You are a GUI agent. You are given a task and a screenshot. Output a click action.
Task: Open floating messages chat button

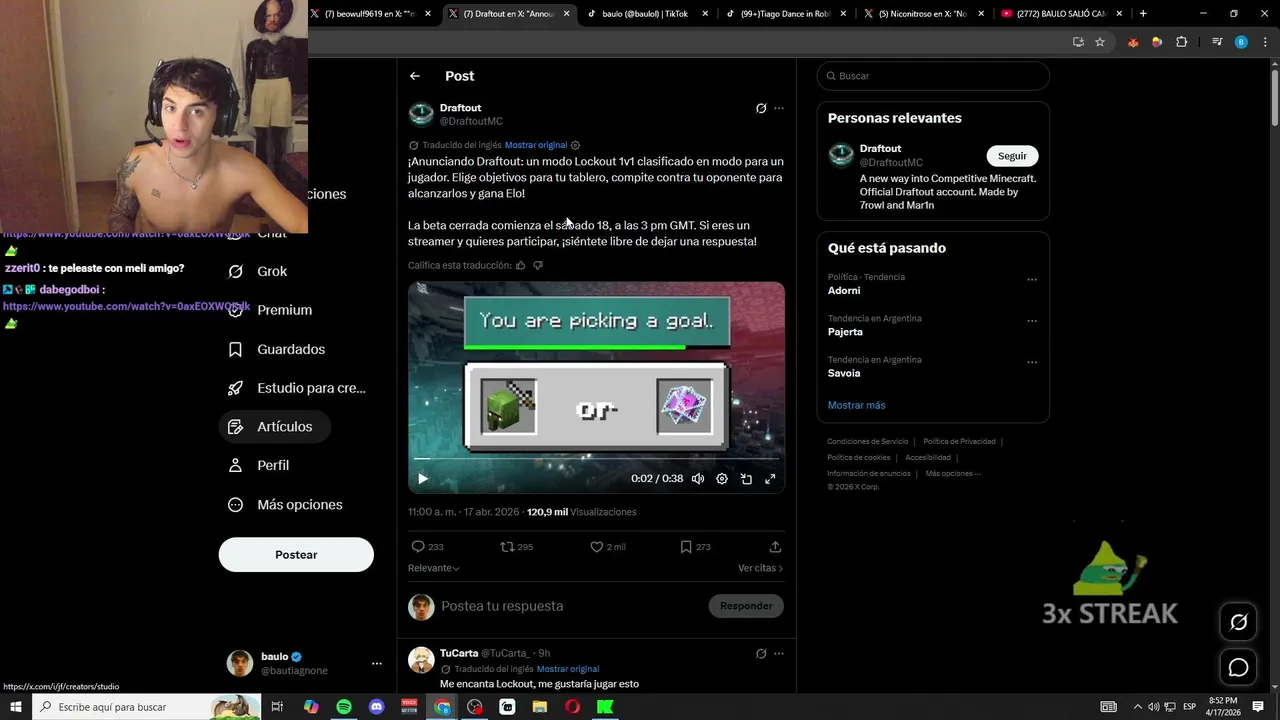pos(1238,667)
